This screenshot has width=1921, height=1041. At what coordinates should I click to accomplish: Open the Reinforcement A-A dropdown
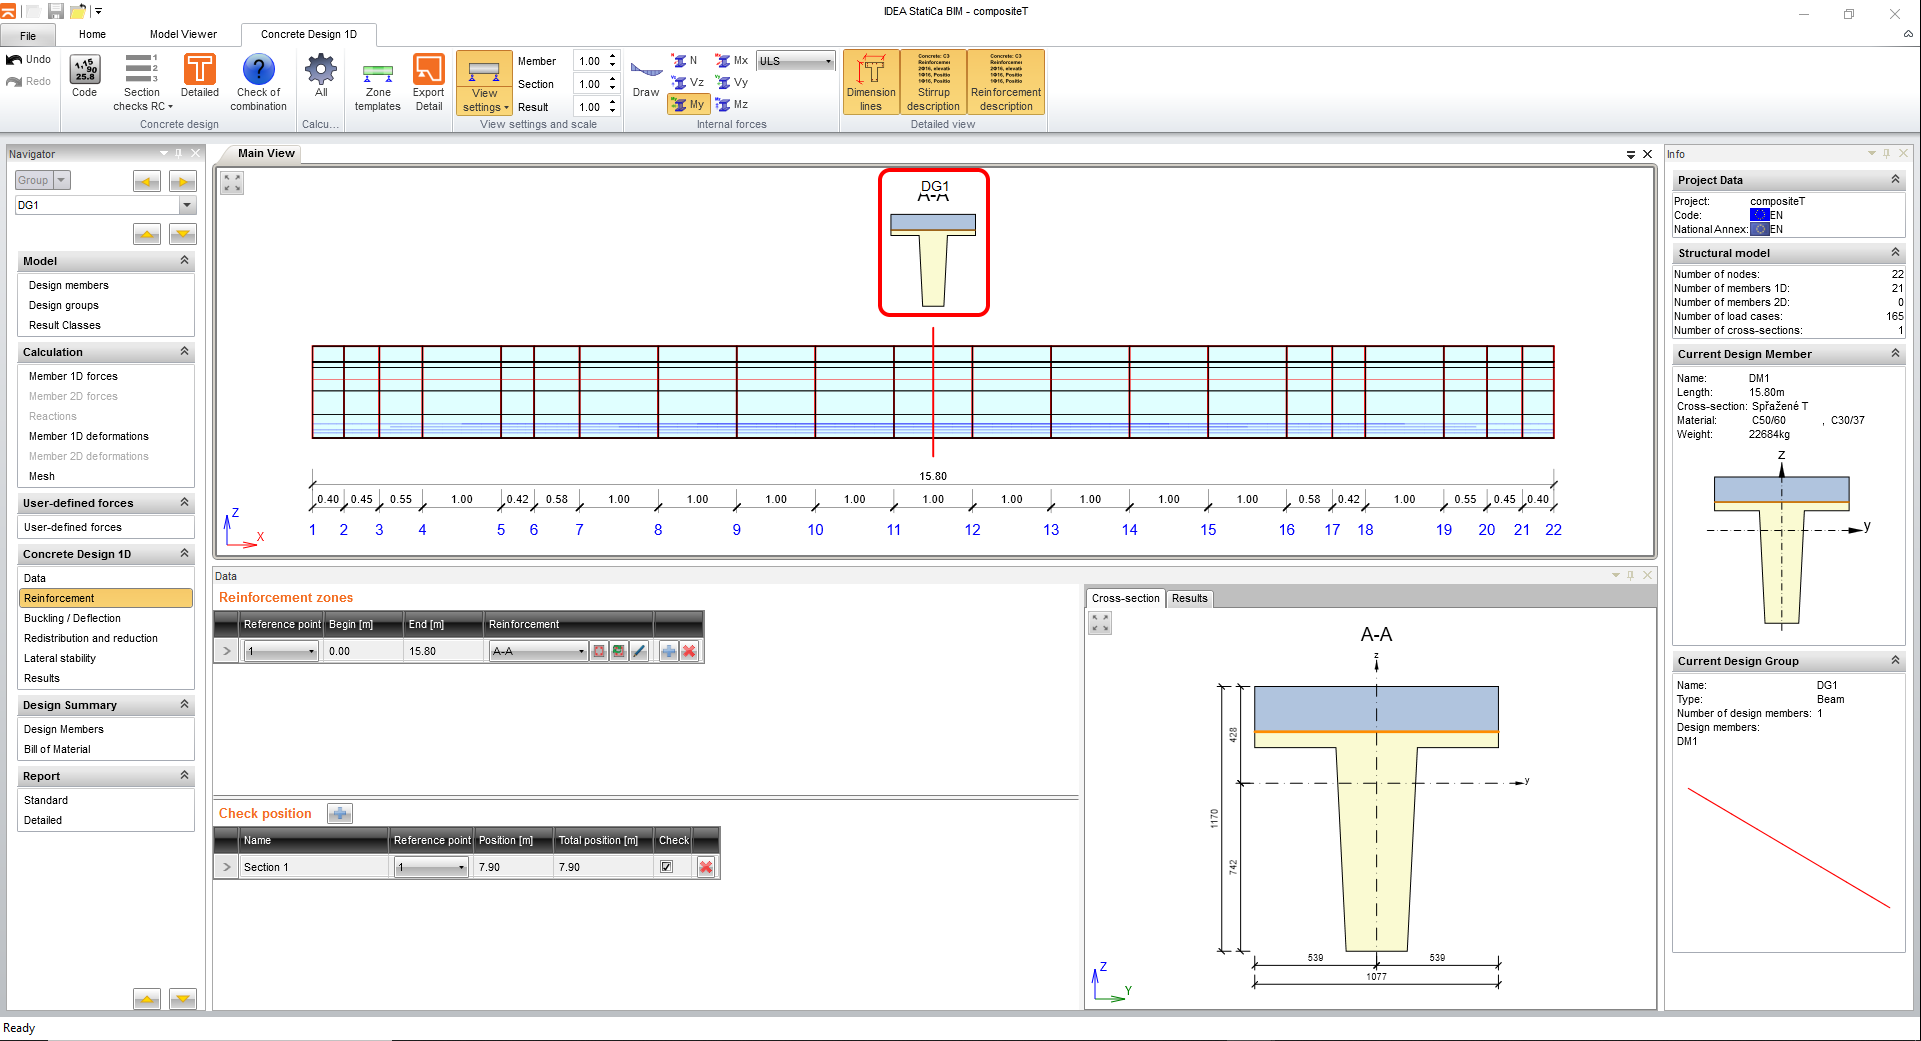[580, 650]
